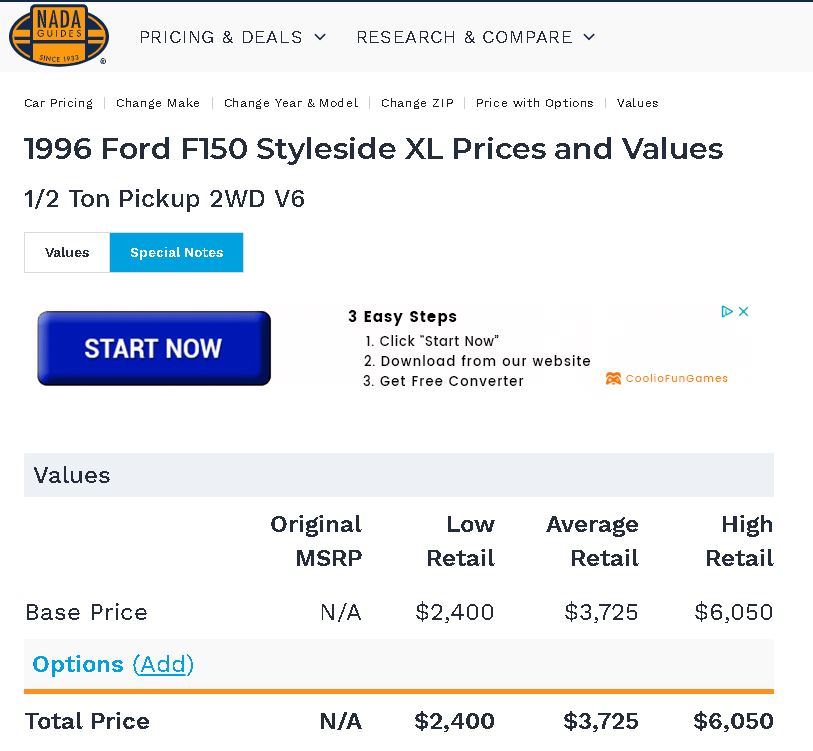
Task: Click the NADA Guides logo
Action: coord(58,35)
